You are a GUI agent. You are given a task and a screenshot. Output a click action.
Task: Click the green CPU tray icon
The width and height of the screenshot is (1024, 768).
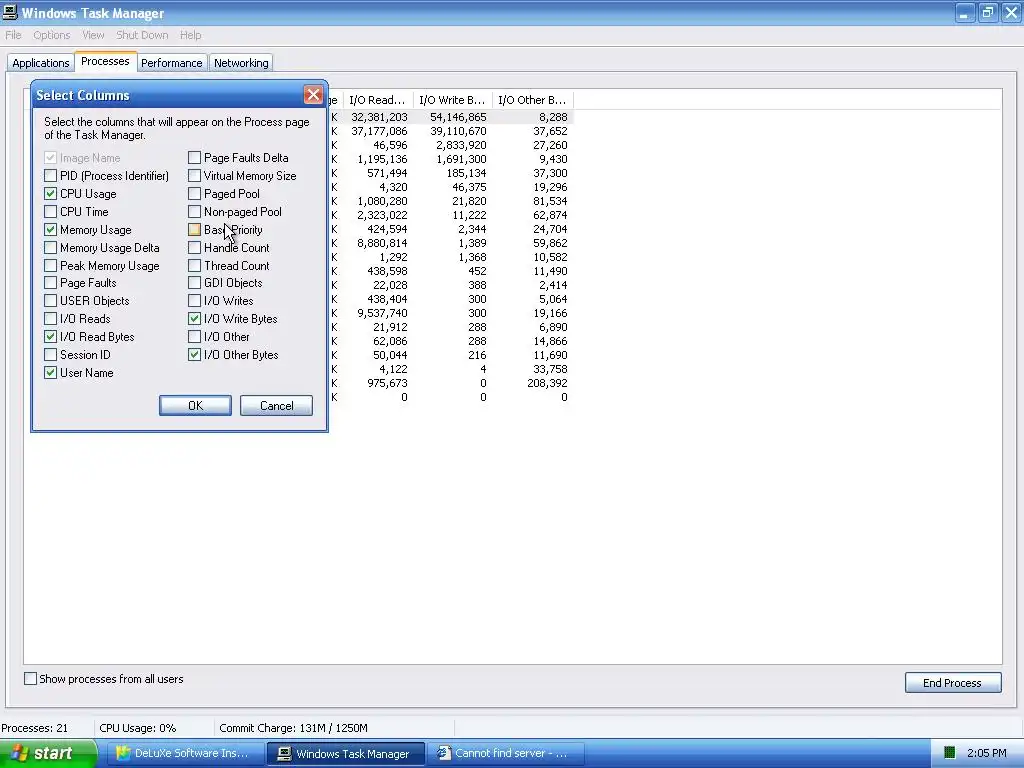[950, 753]
